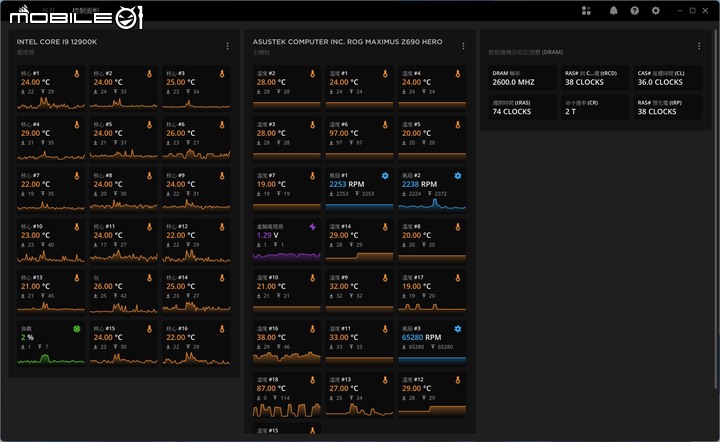Viewport: 720px width, 442px height.
Task: Click green CPU load icon on 負載 card
Action: 77,329
